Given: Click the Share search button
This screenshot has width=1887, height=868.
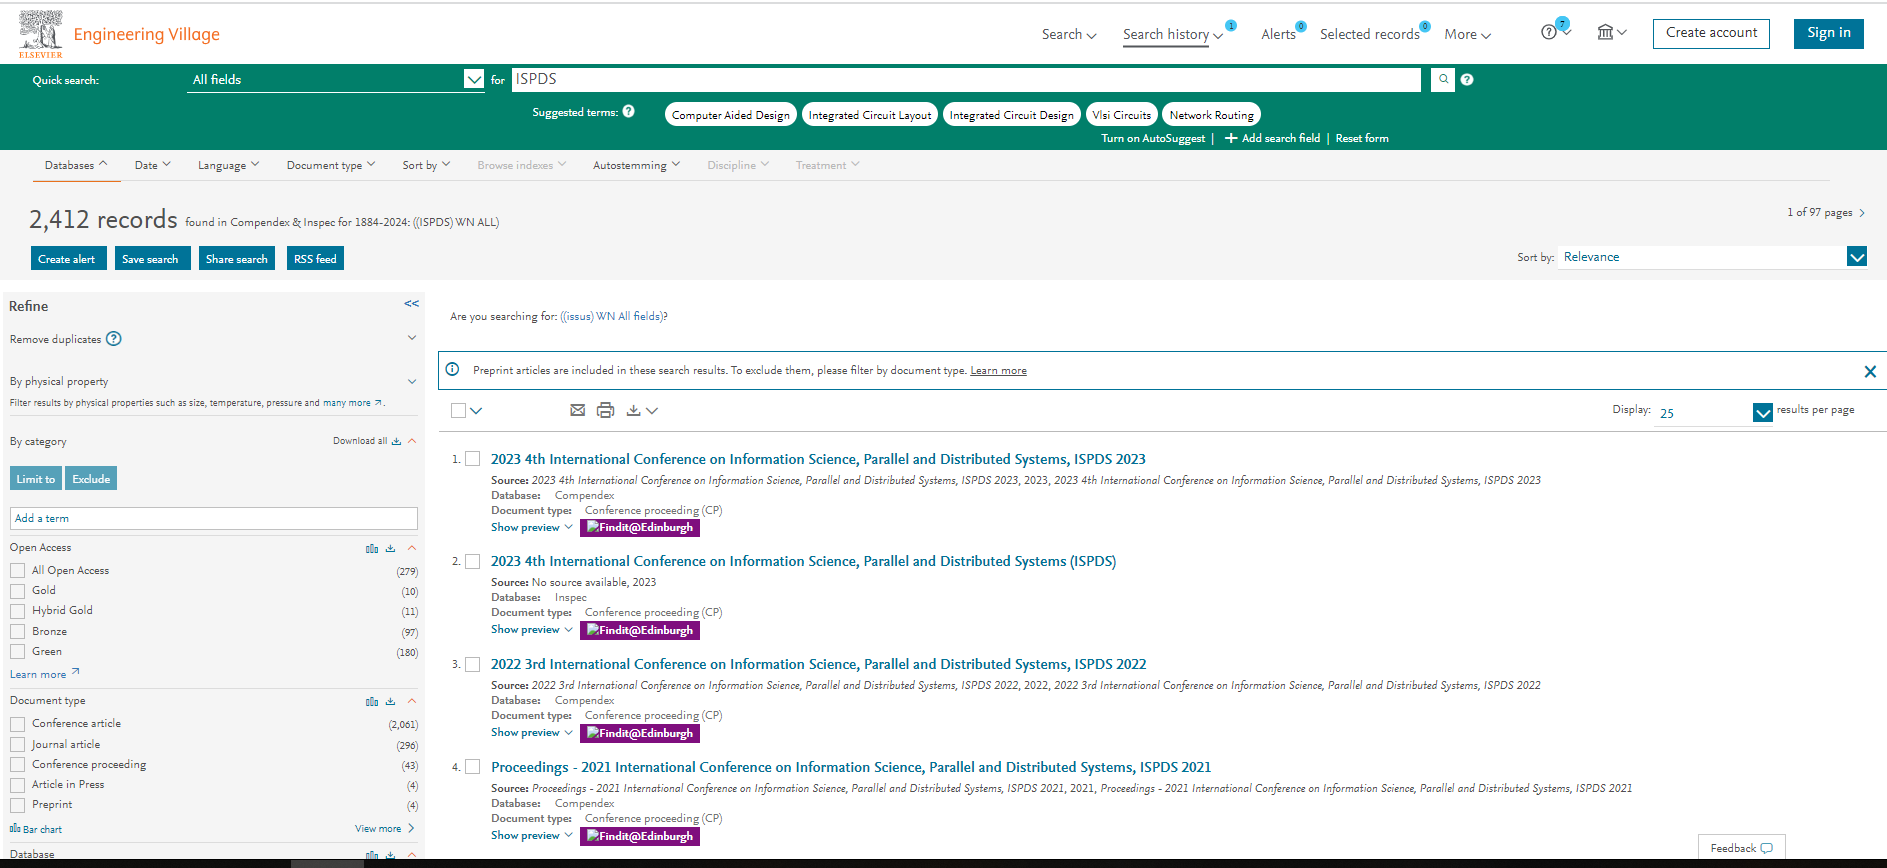Looking at the screenshot, I should pos(236,259).
